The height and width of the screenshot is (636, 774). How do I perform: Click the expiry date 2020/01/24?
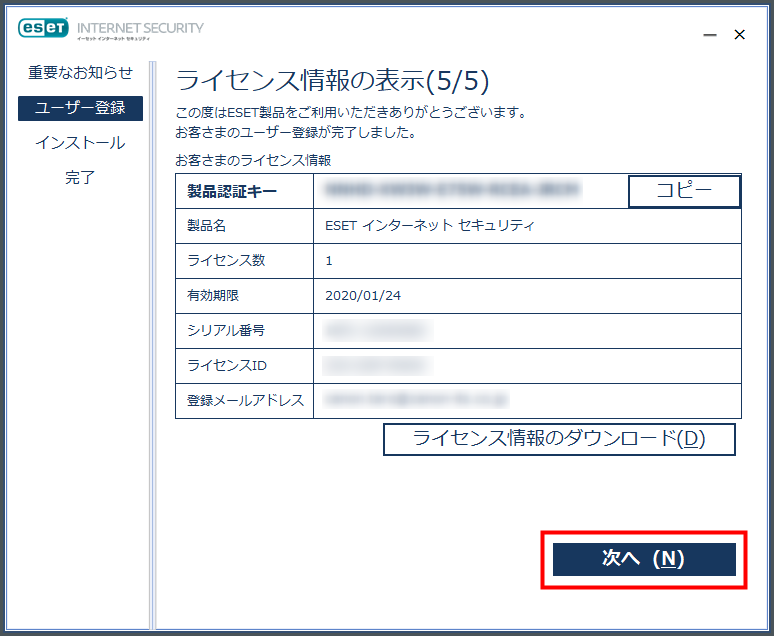(363, 296)
